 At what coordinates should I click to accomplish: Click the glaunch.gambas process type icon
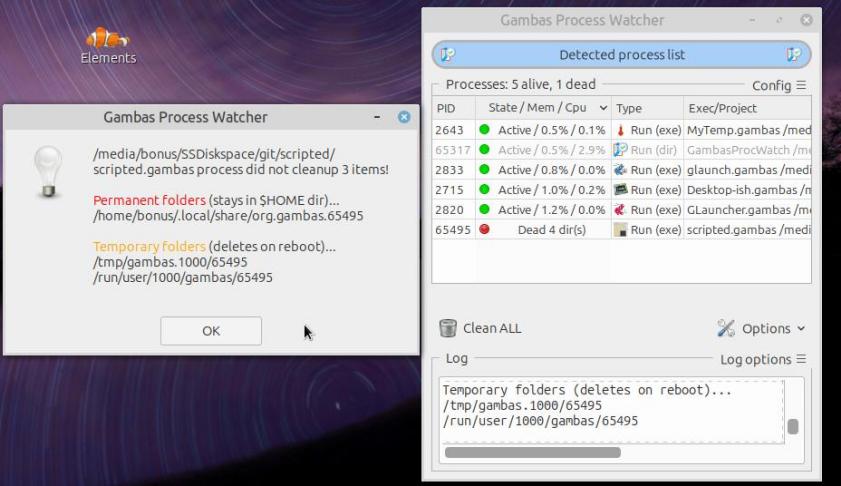coord(620,170)
